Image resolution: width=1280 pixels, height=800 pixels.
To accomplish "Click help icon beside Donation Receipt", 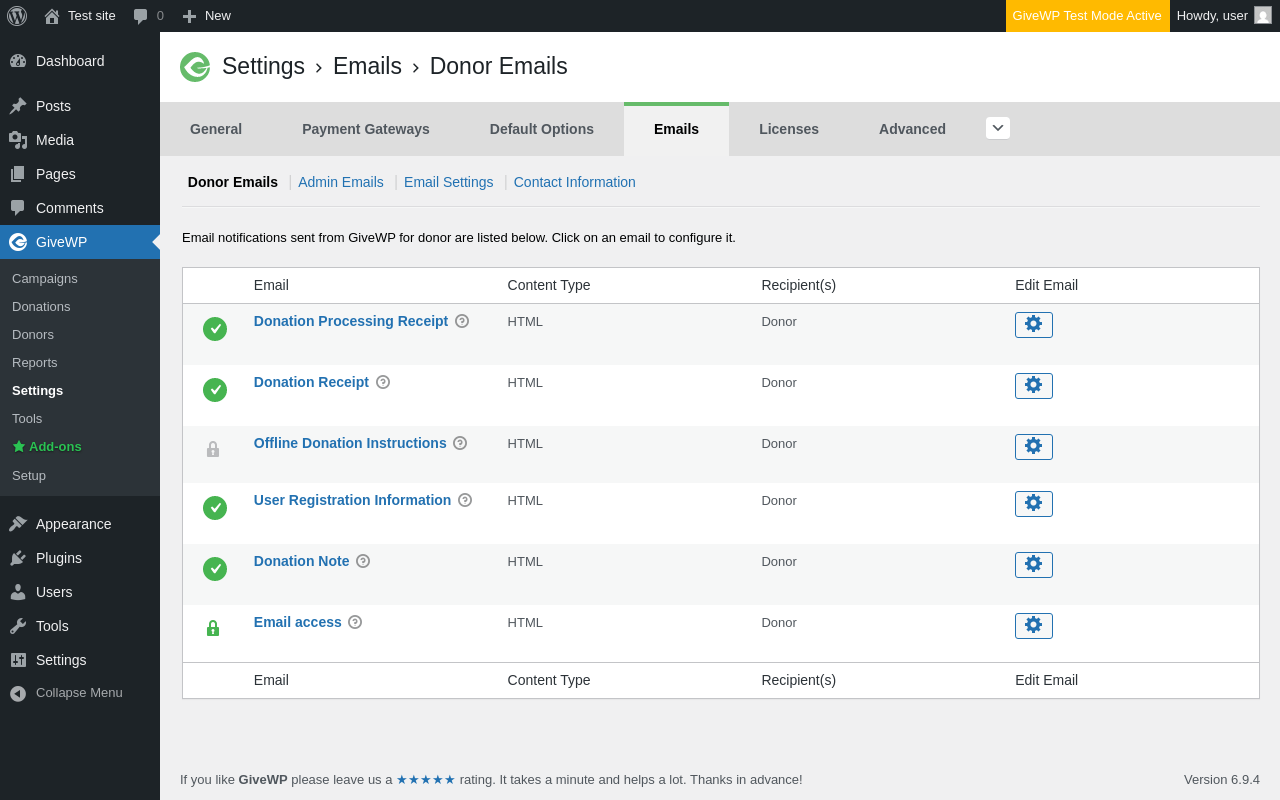I will coord(383,382).
